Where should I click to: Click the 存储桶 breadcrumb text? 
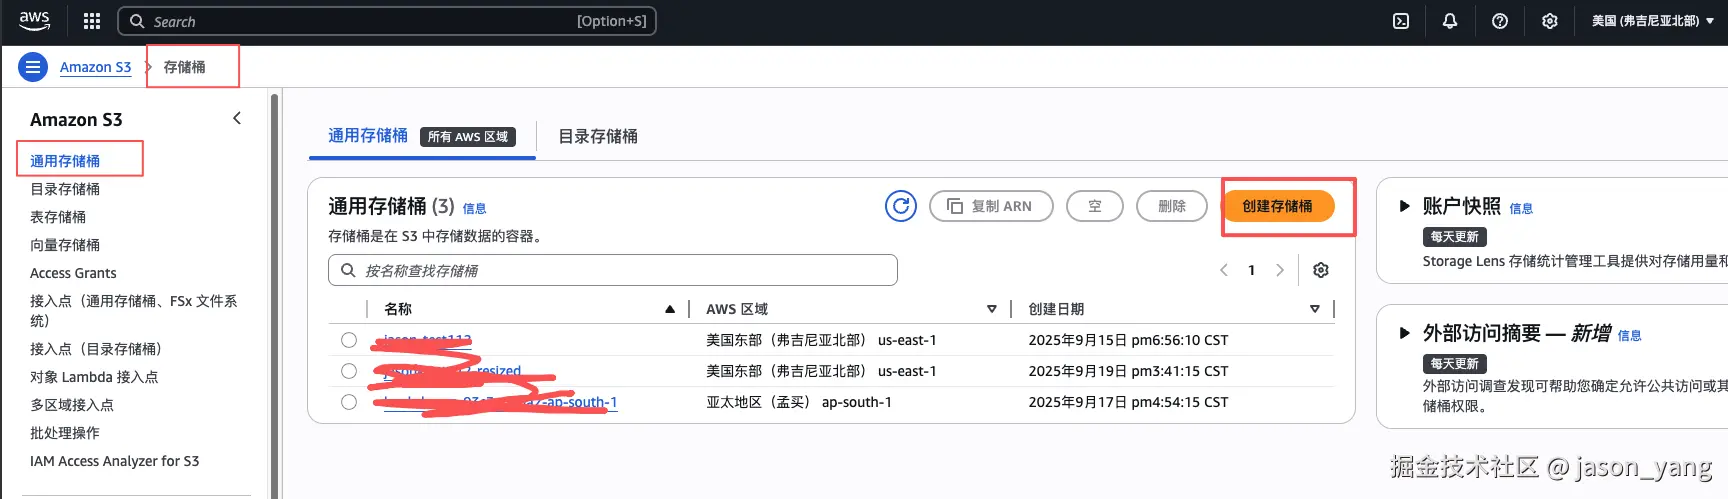(x=185, y=67)
